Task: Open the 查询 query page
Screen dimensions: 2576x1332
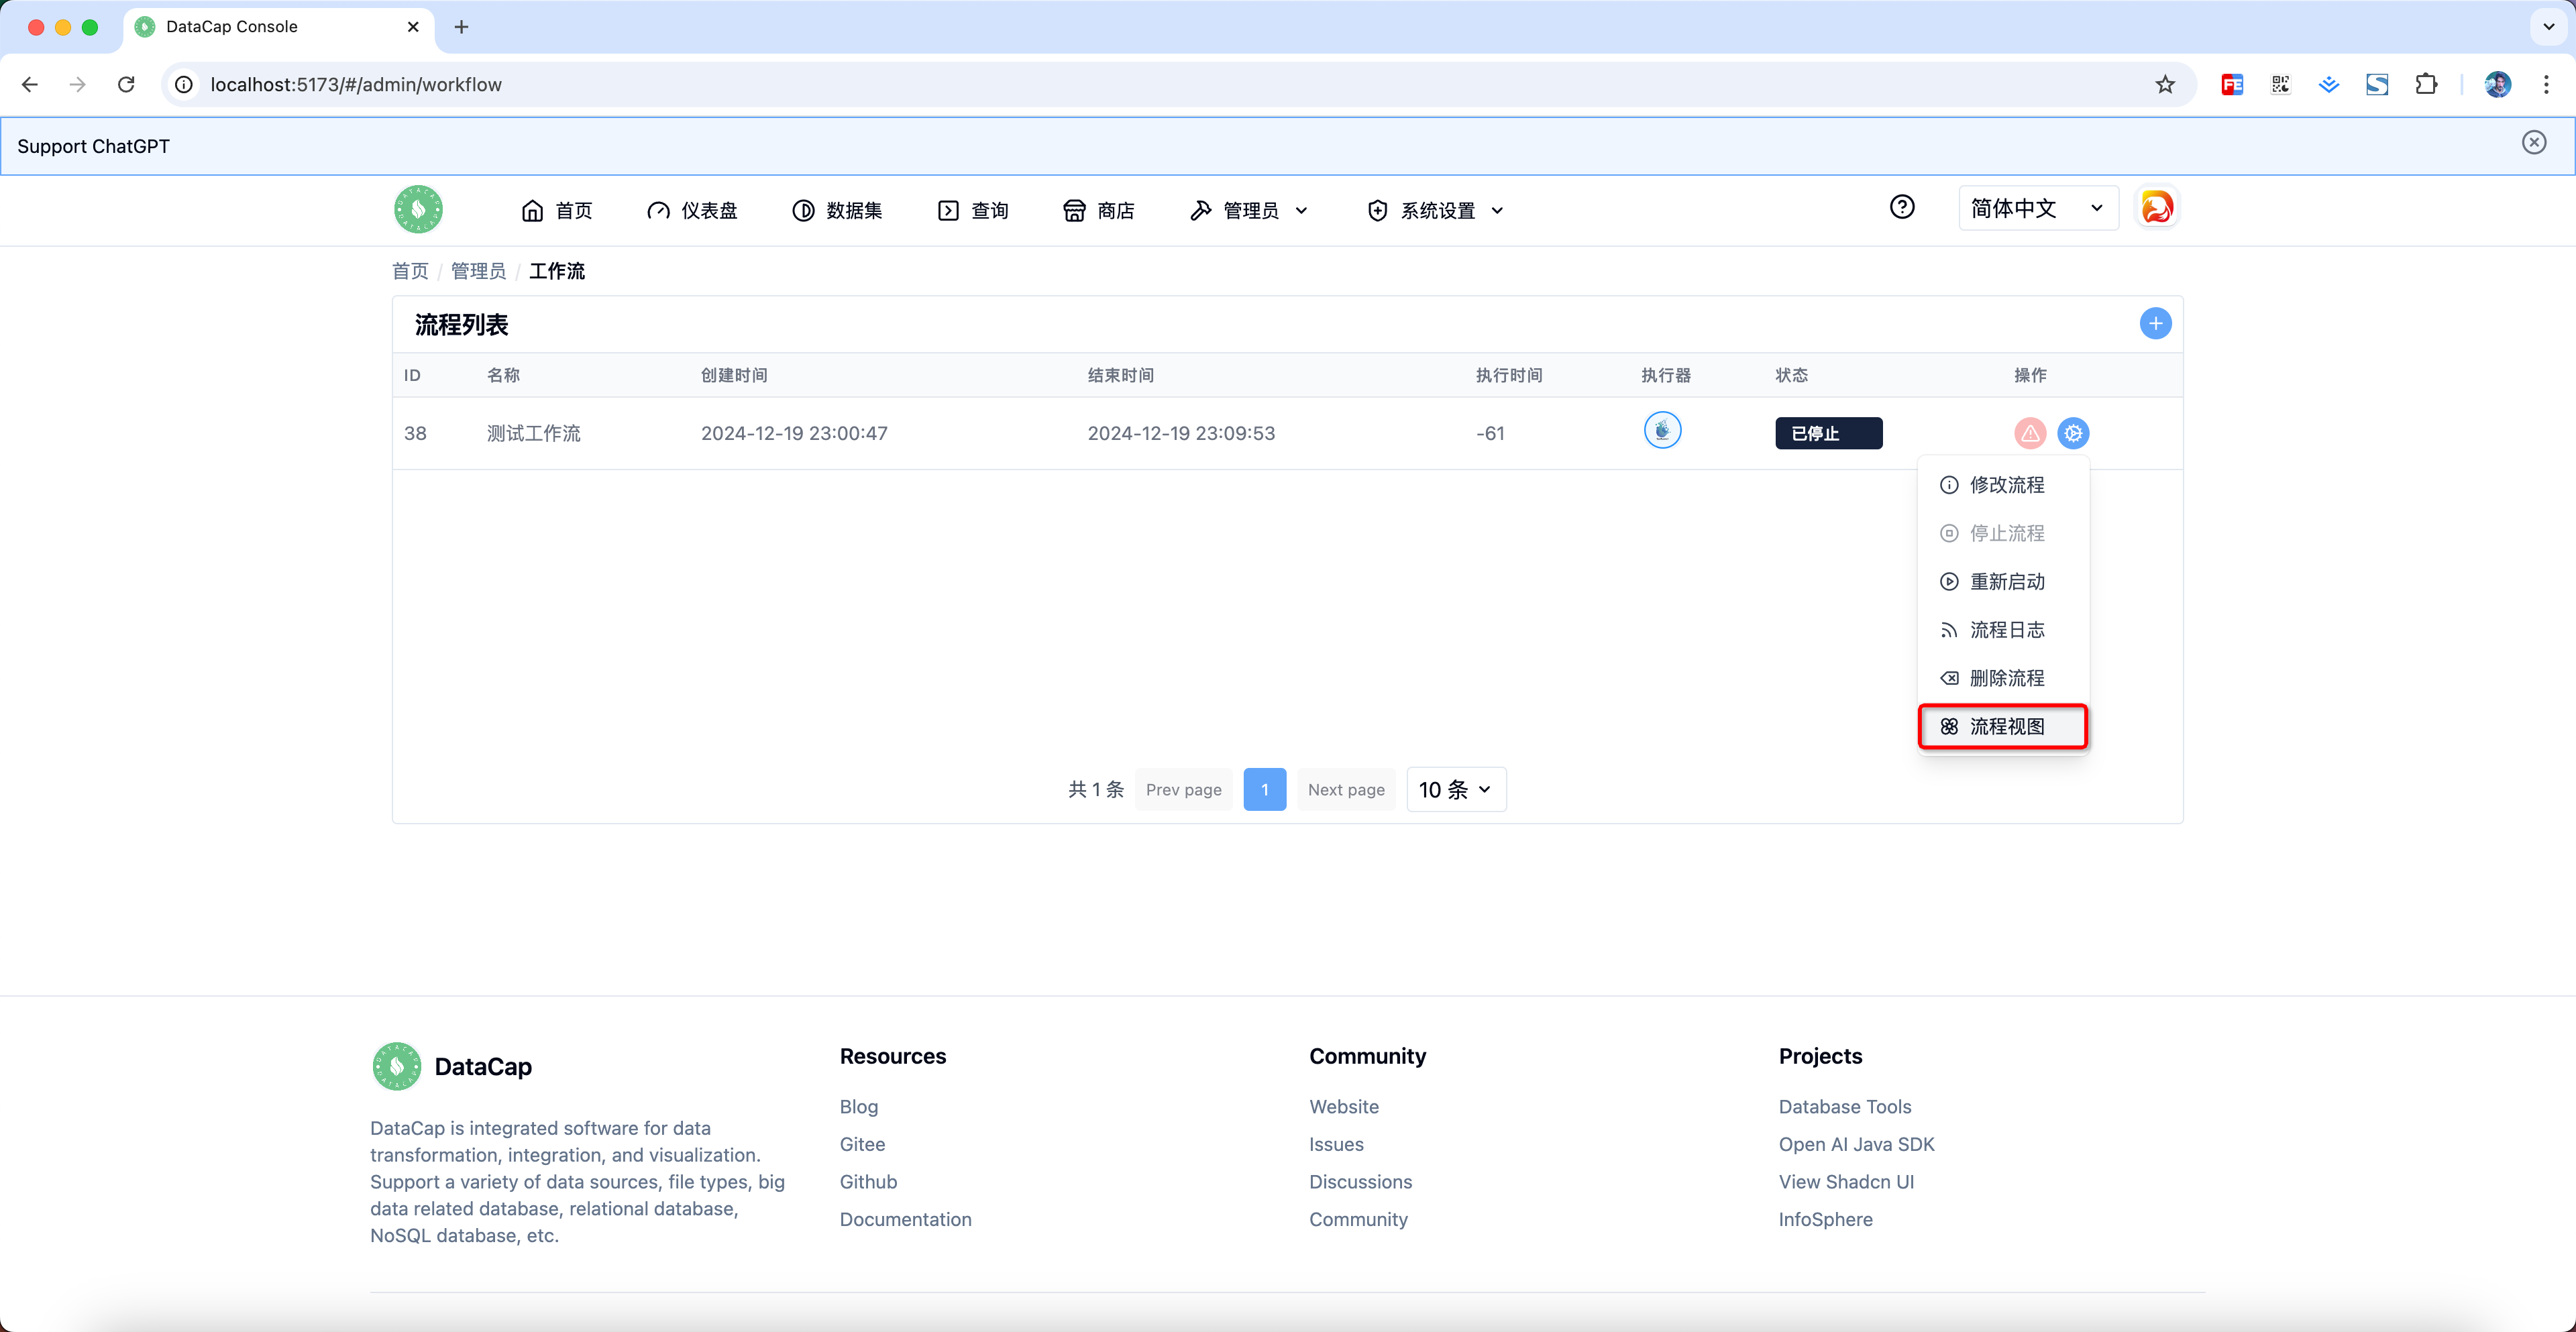Action: click(973, 210)
